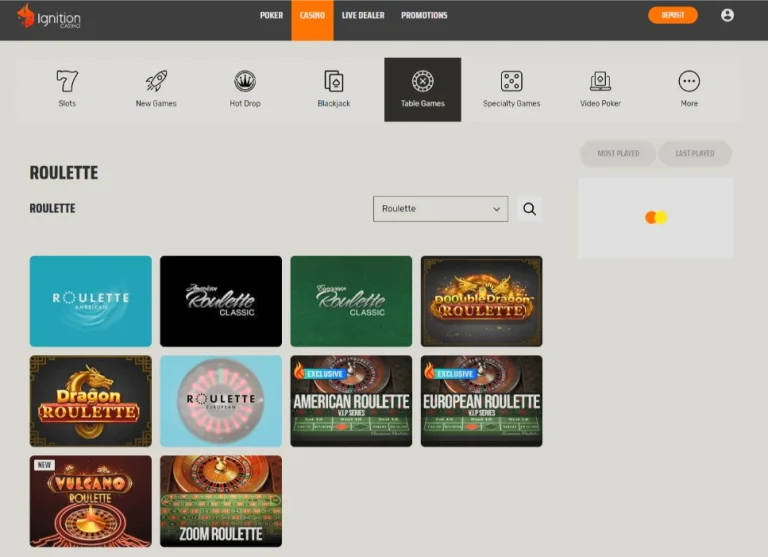Select the Most Played button
Viewport: 768px width, 557px height.
tap(618, 153)
